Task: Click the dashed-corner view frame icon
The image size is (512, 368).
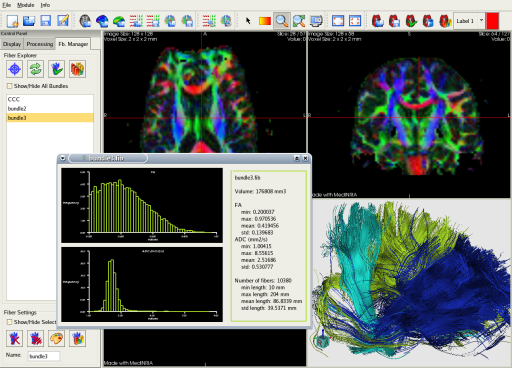Action: tap(355, 21)
